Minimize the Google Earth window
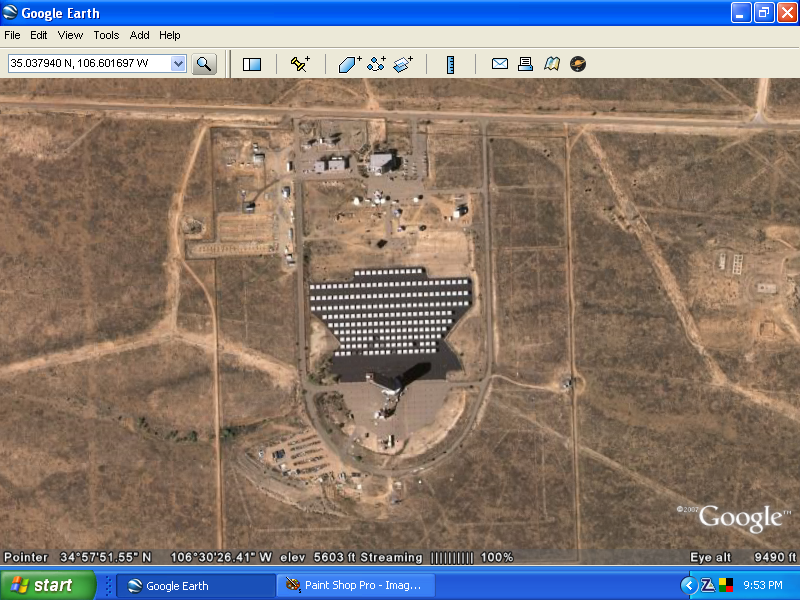The width and height of the screenshot is (800, 600). 741,13
